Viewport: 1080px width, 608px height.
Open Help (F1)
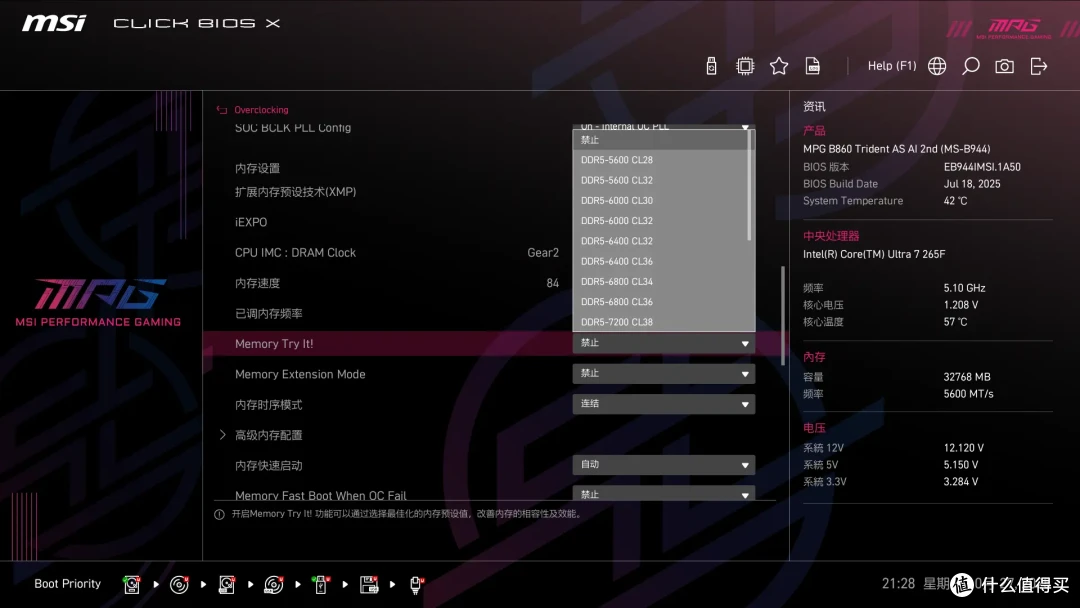tap(892, 66)
